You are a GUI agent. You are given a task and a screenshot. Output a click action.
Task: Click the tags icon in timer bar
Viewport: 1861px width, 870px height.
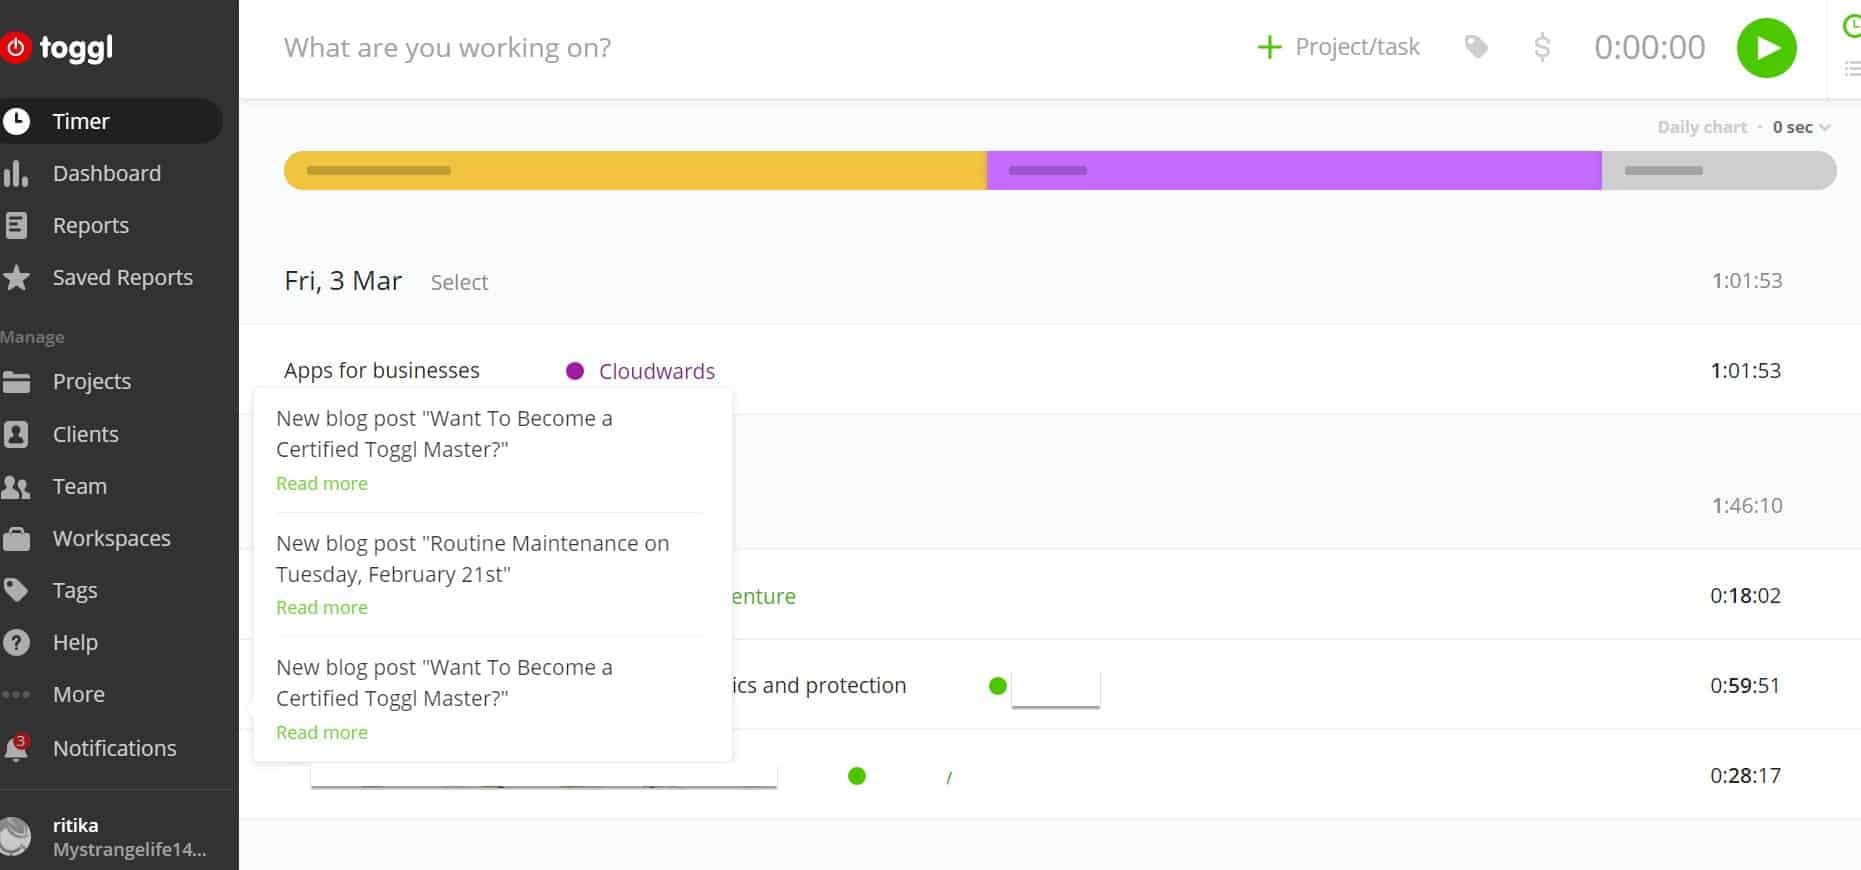click(1476, 47)
